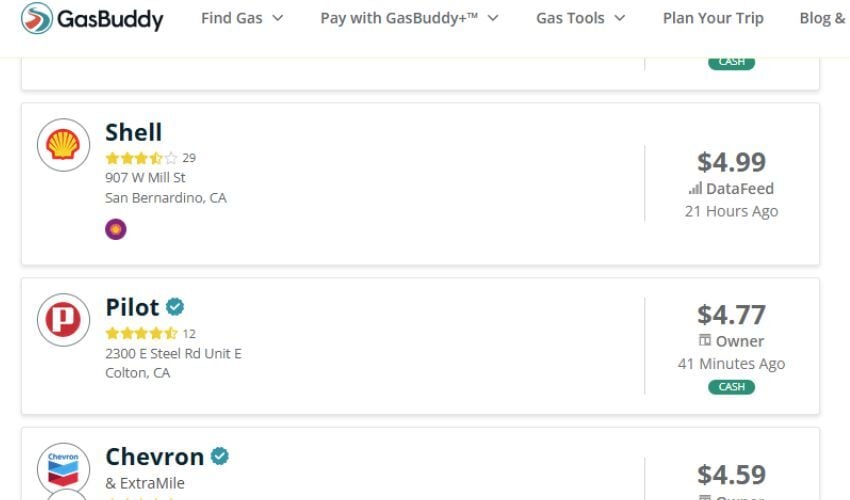The image size is (850, 500).
Task: Click Shell's star rating
Action: 141,158
